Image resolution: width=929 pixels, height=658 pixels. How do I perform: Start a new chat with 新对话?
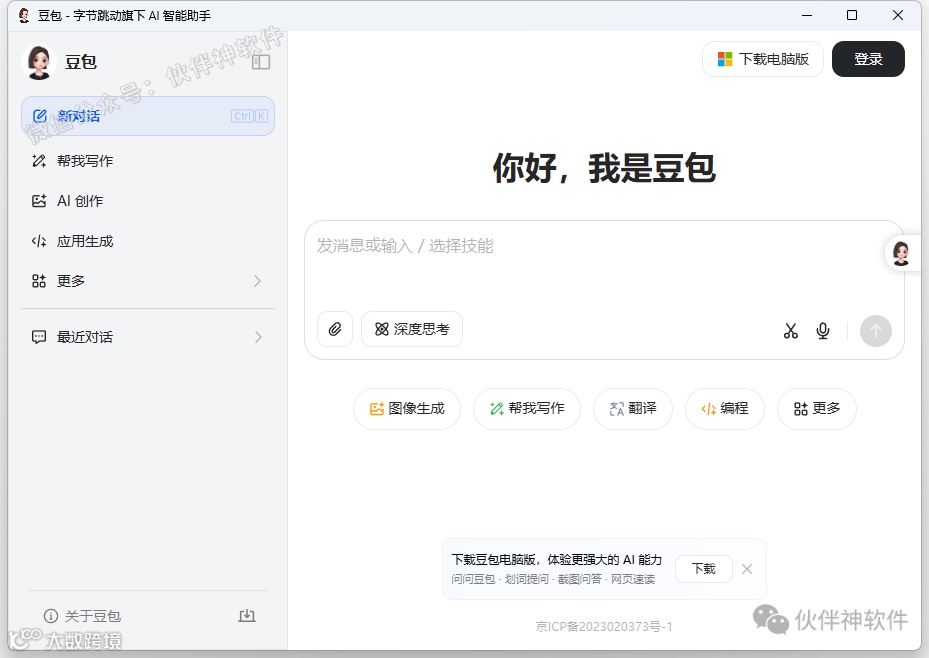pos(148,116)
